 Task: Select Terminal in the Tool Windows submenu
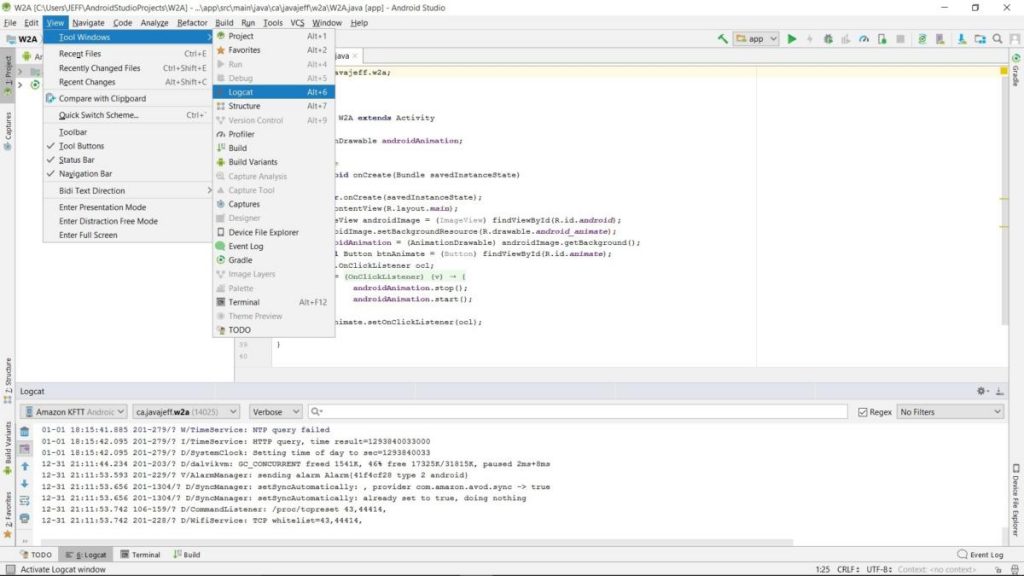[274, 302]
